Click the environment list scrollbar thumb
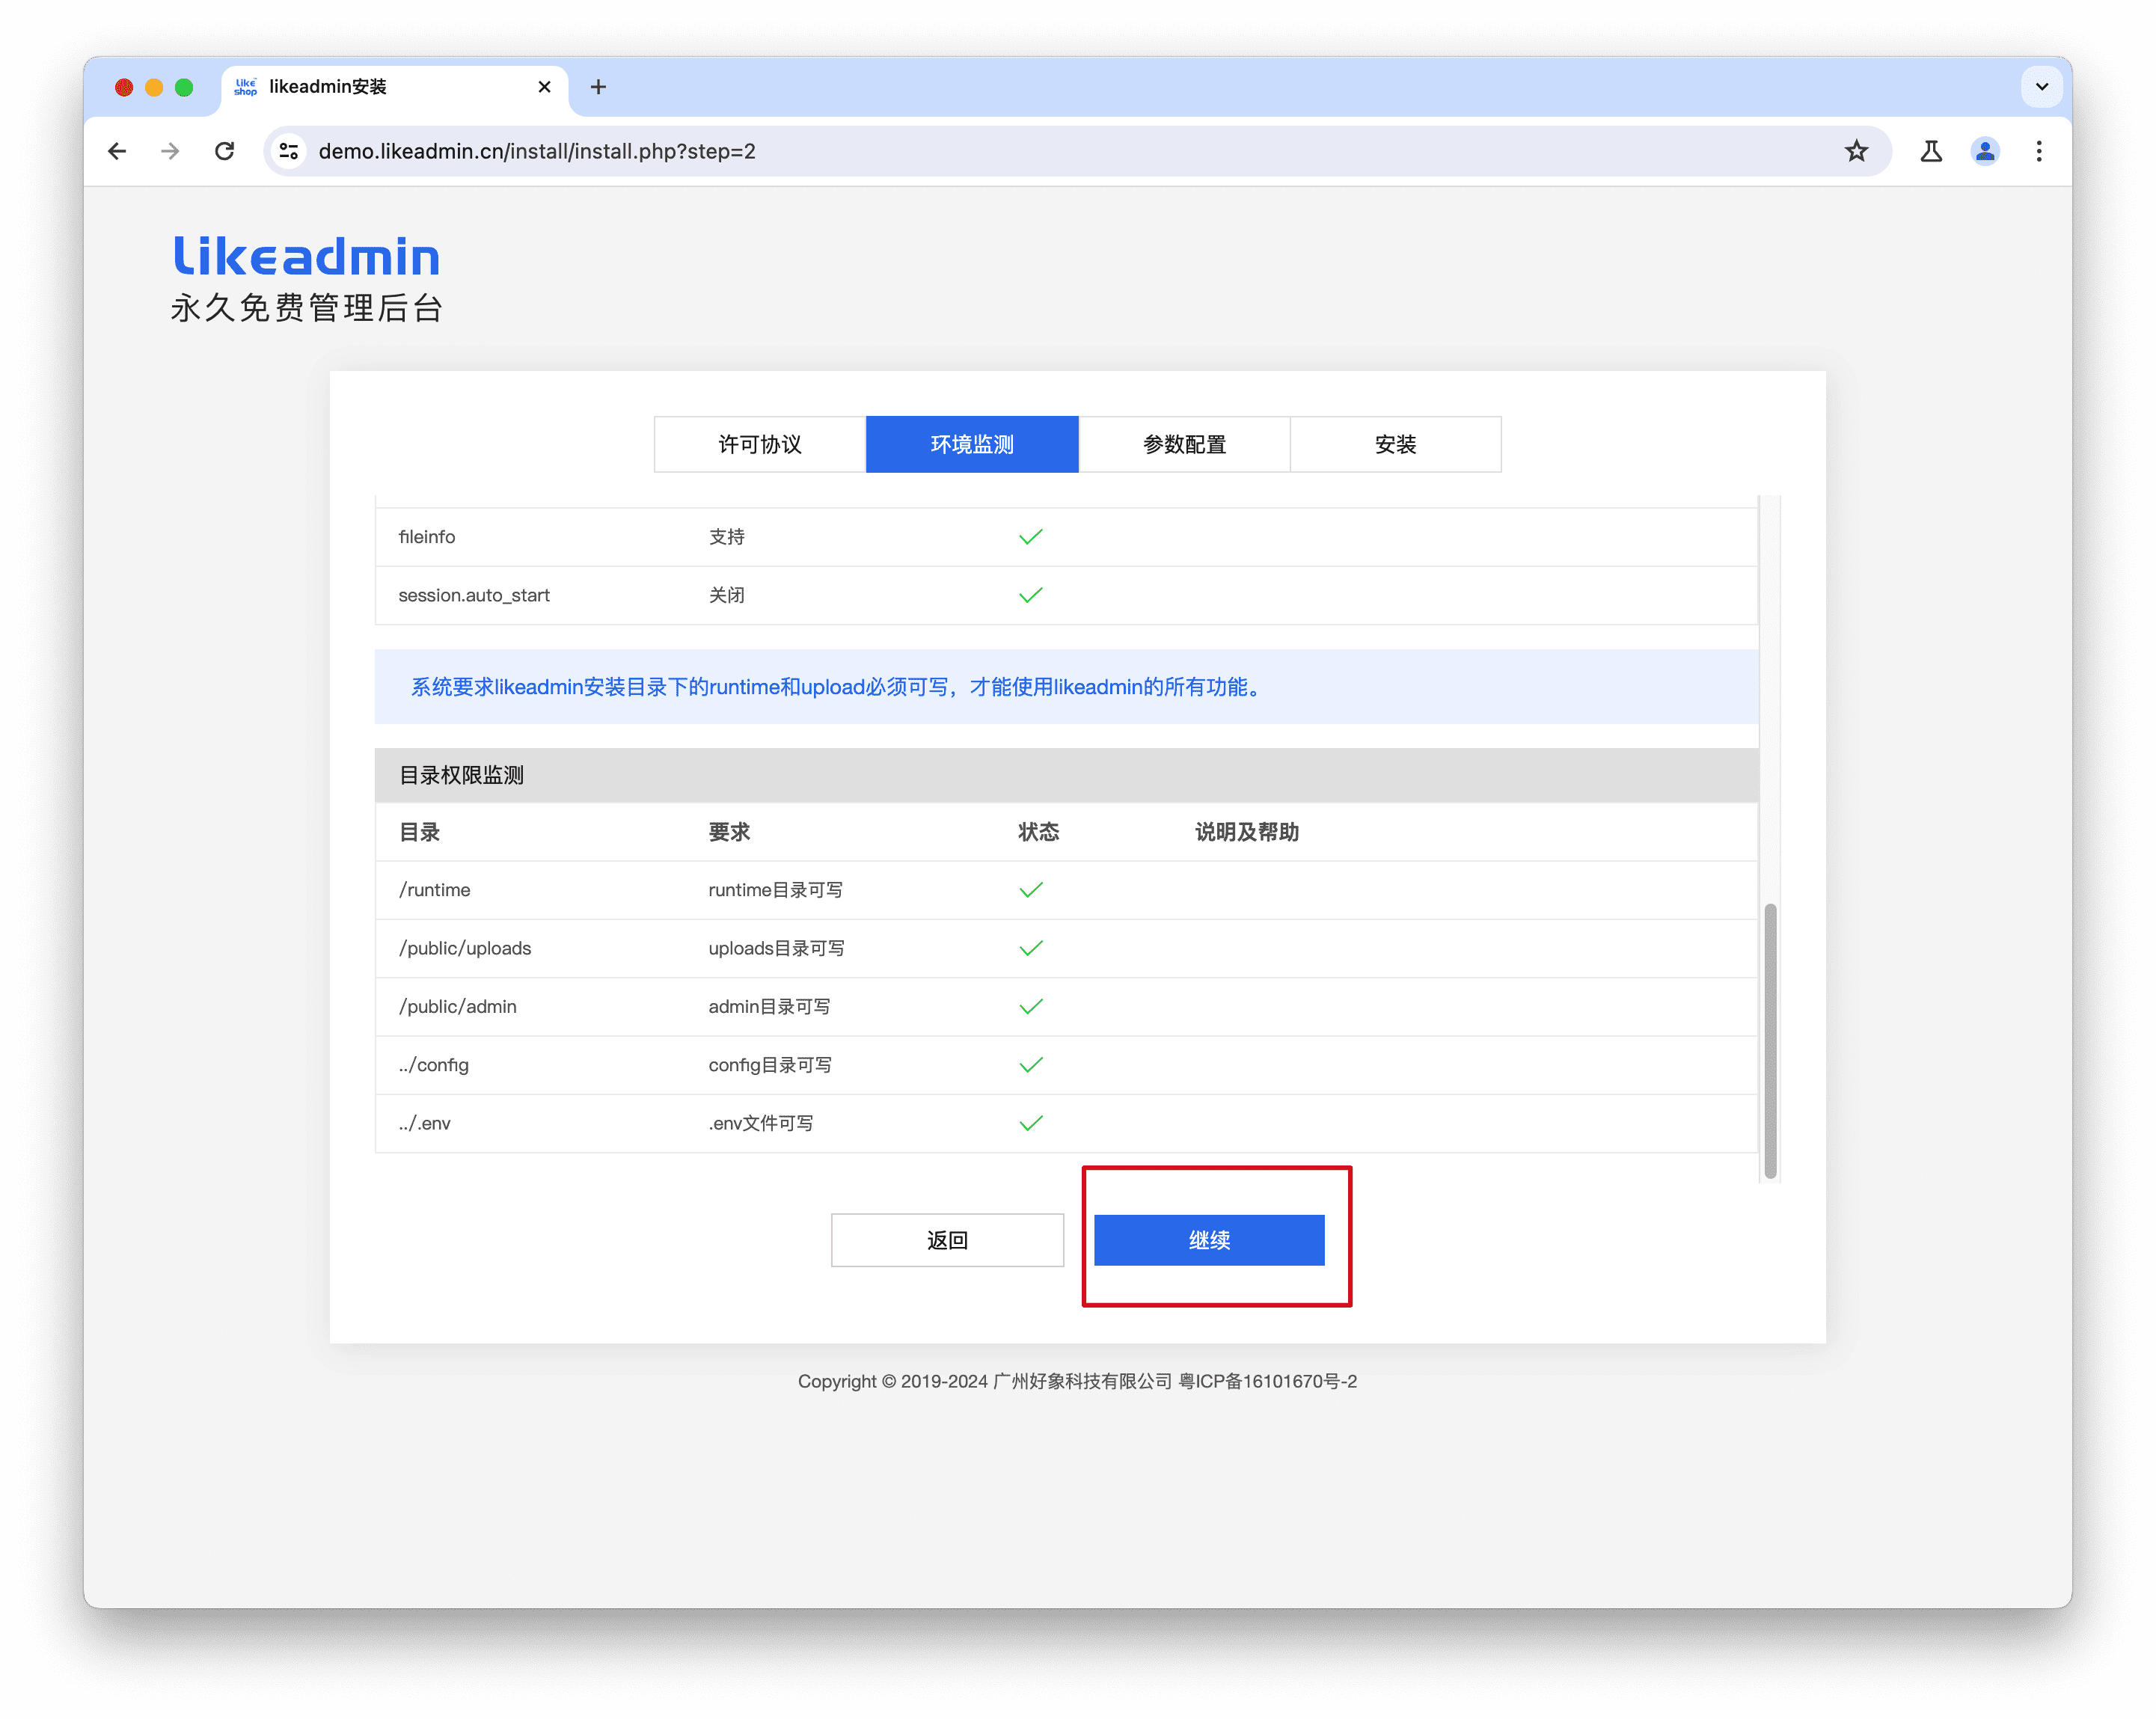Screen dimensions: 2156x1719 1770,1041
